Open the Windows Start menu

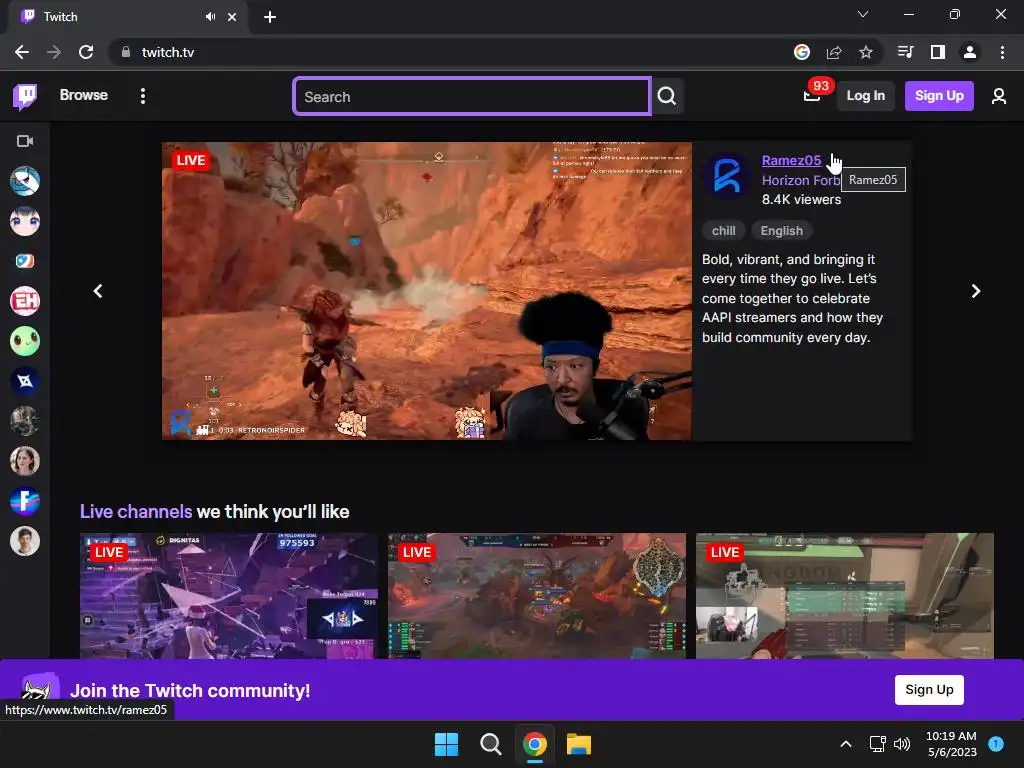point(447,744)
